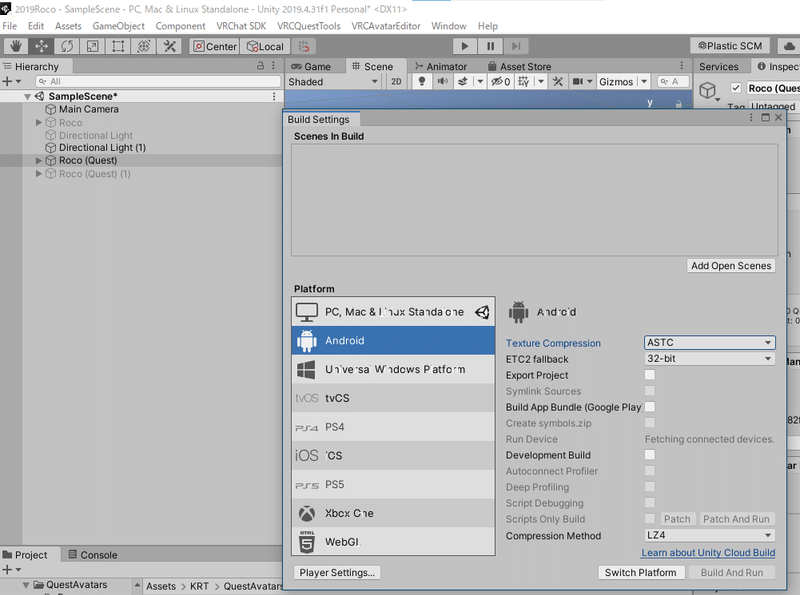This screenshot has width=800, height=595.
Task: Open the VRChat SDK menu
Action: (241, 26)
